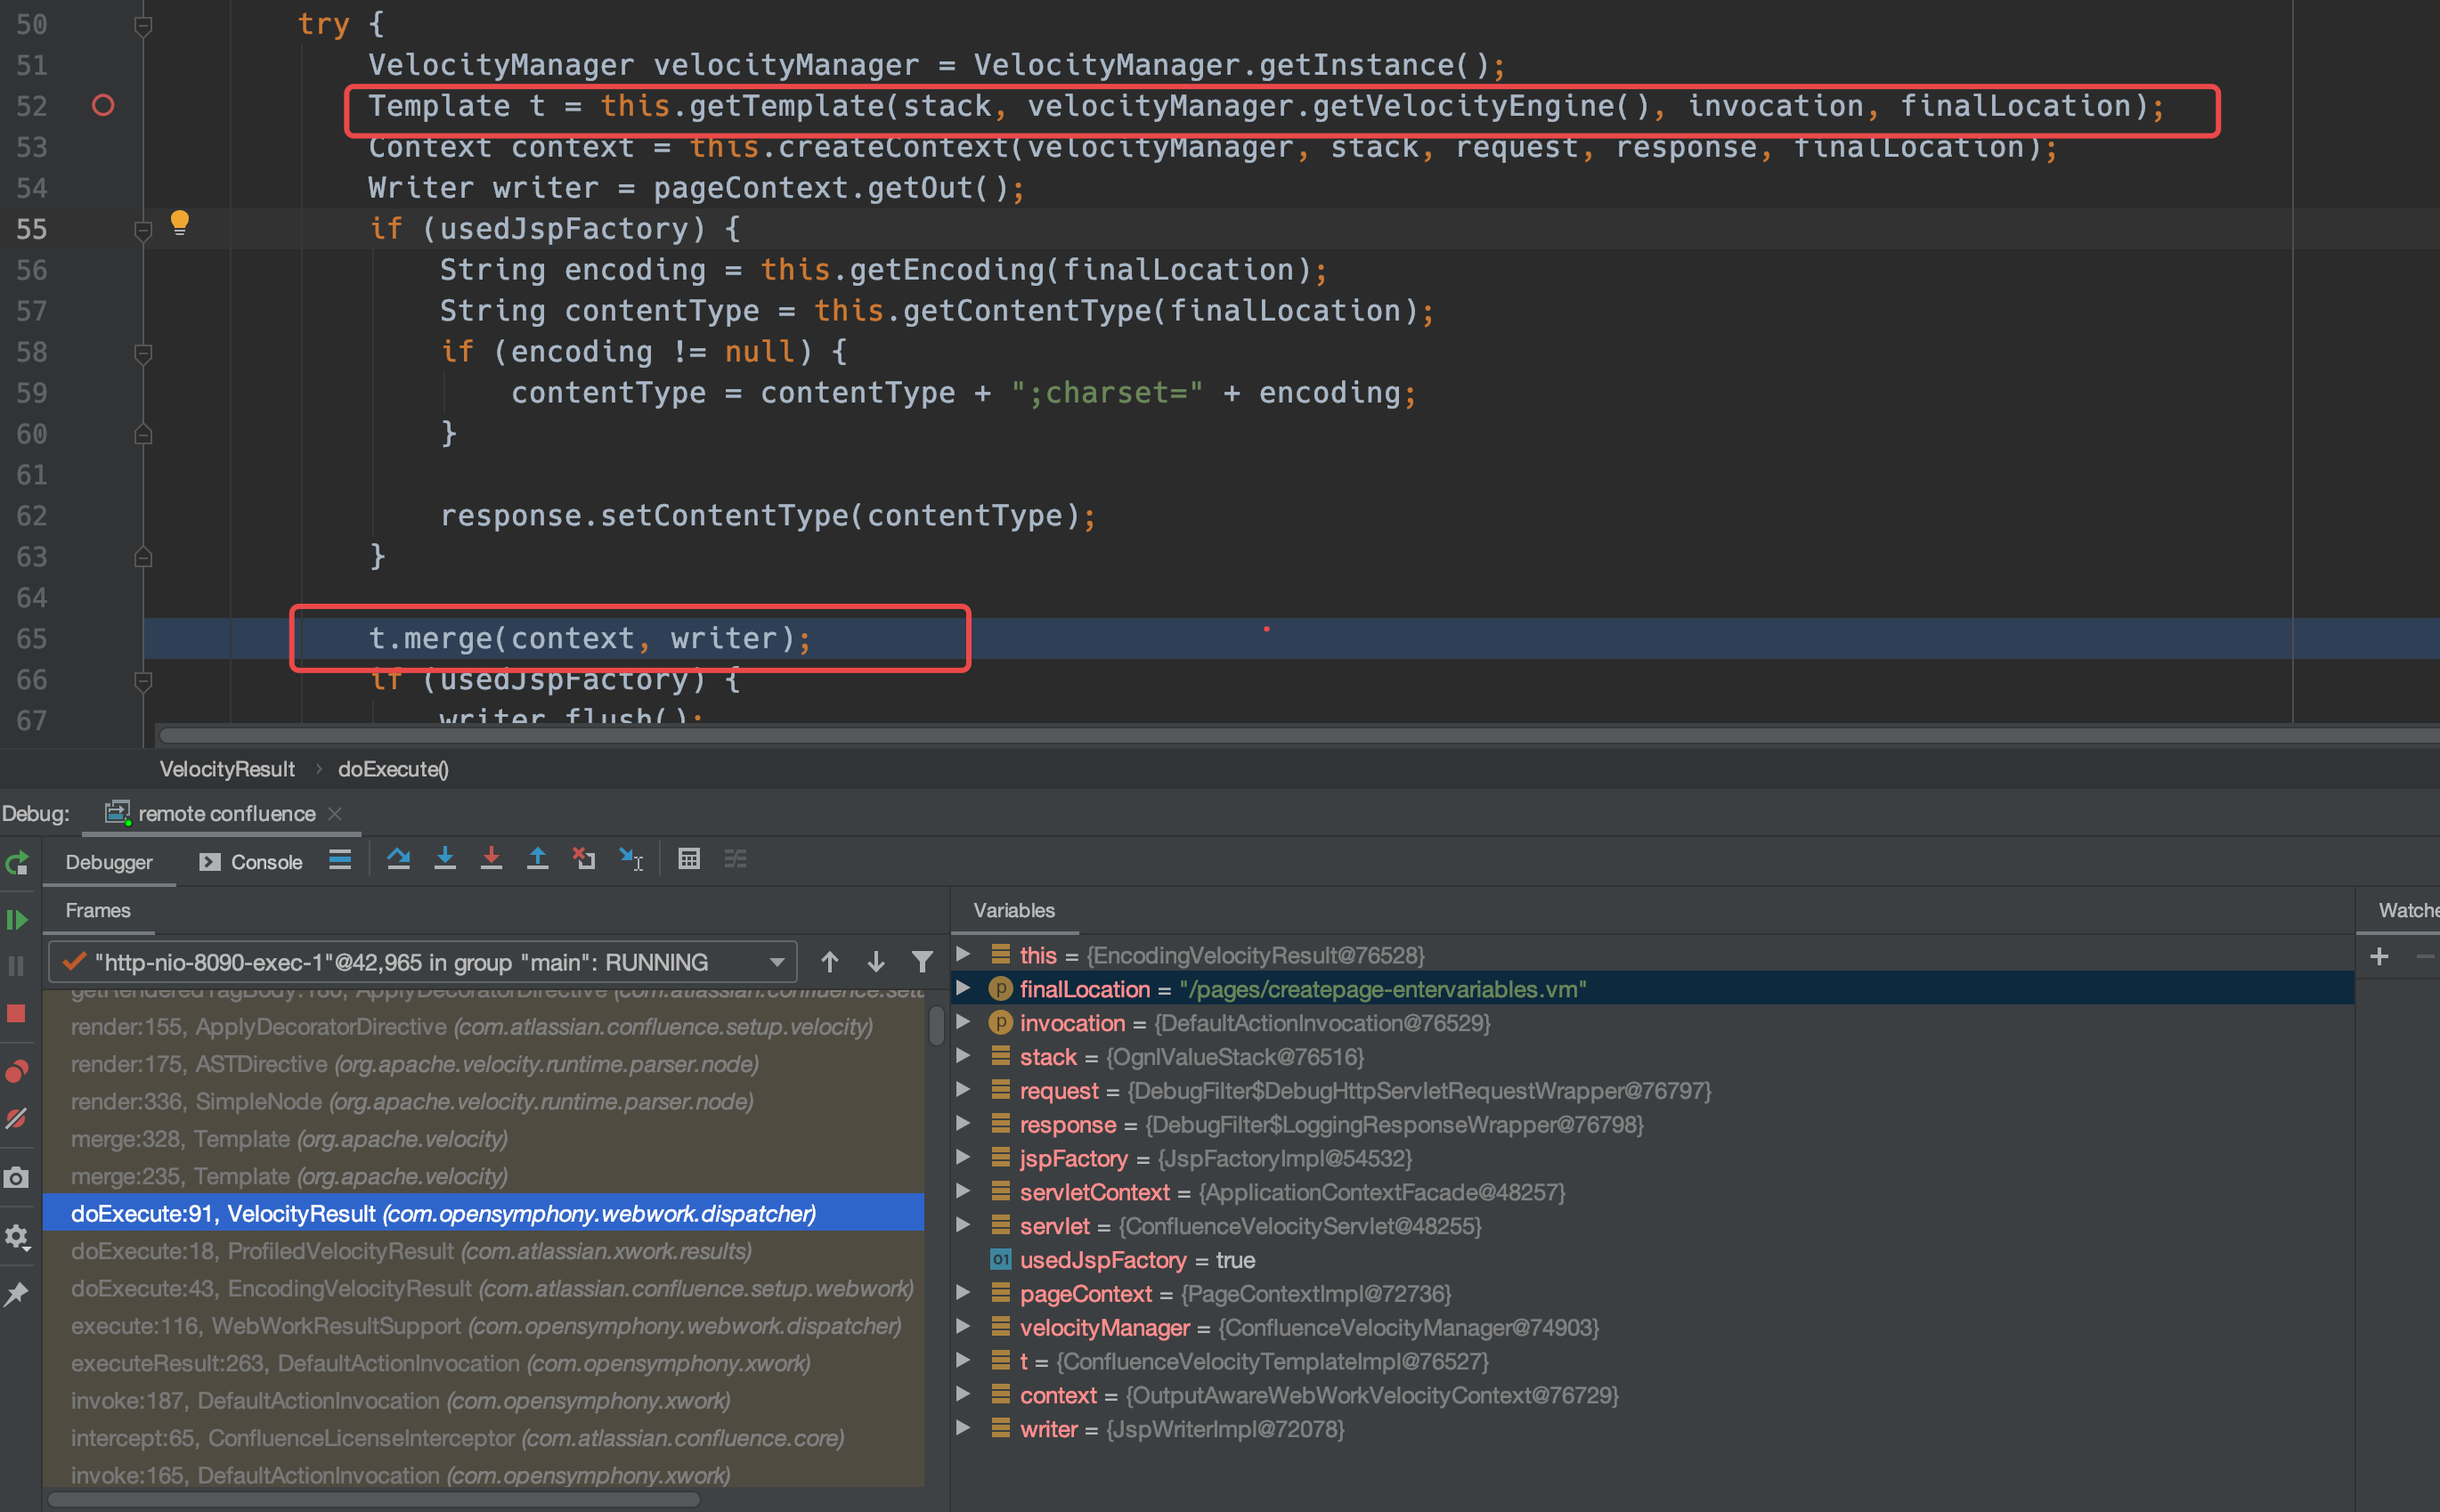Switch to the Debugger tab
Screen dimensions: 2440x1512
109,862
